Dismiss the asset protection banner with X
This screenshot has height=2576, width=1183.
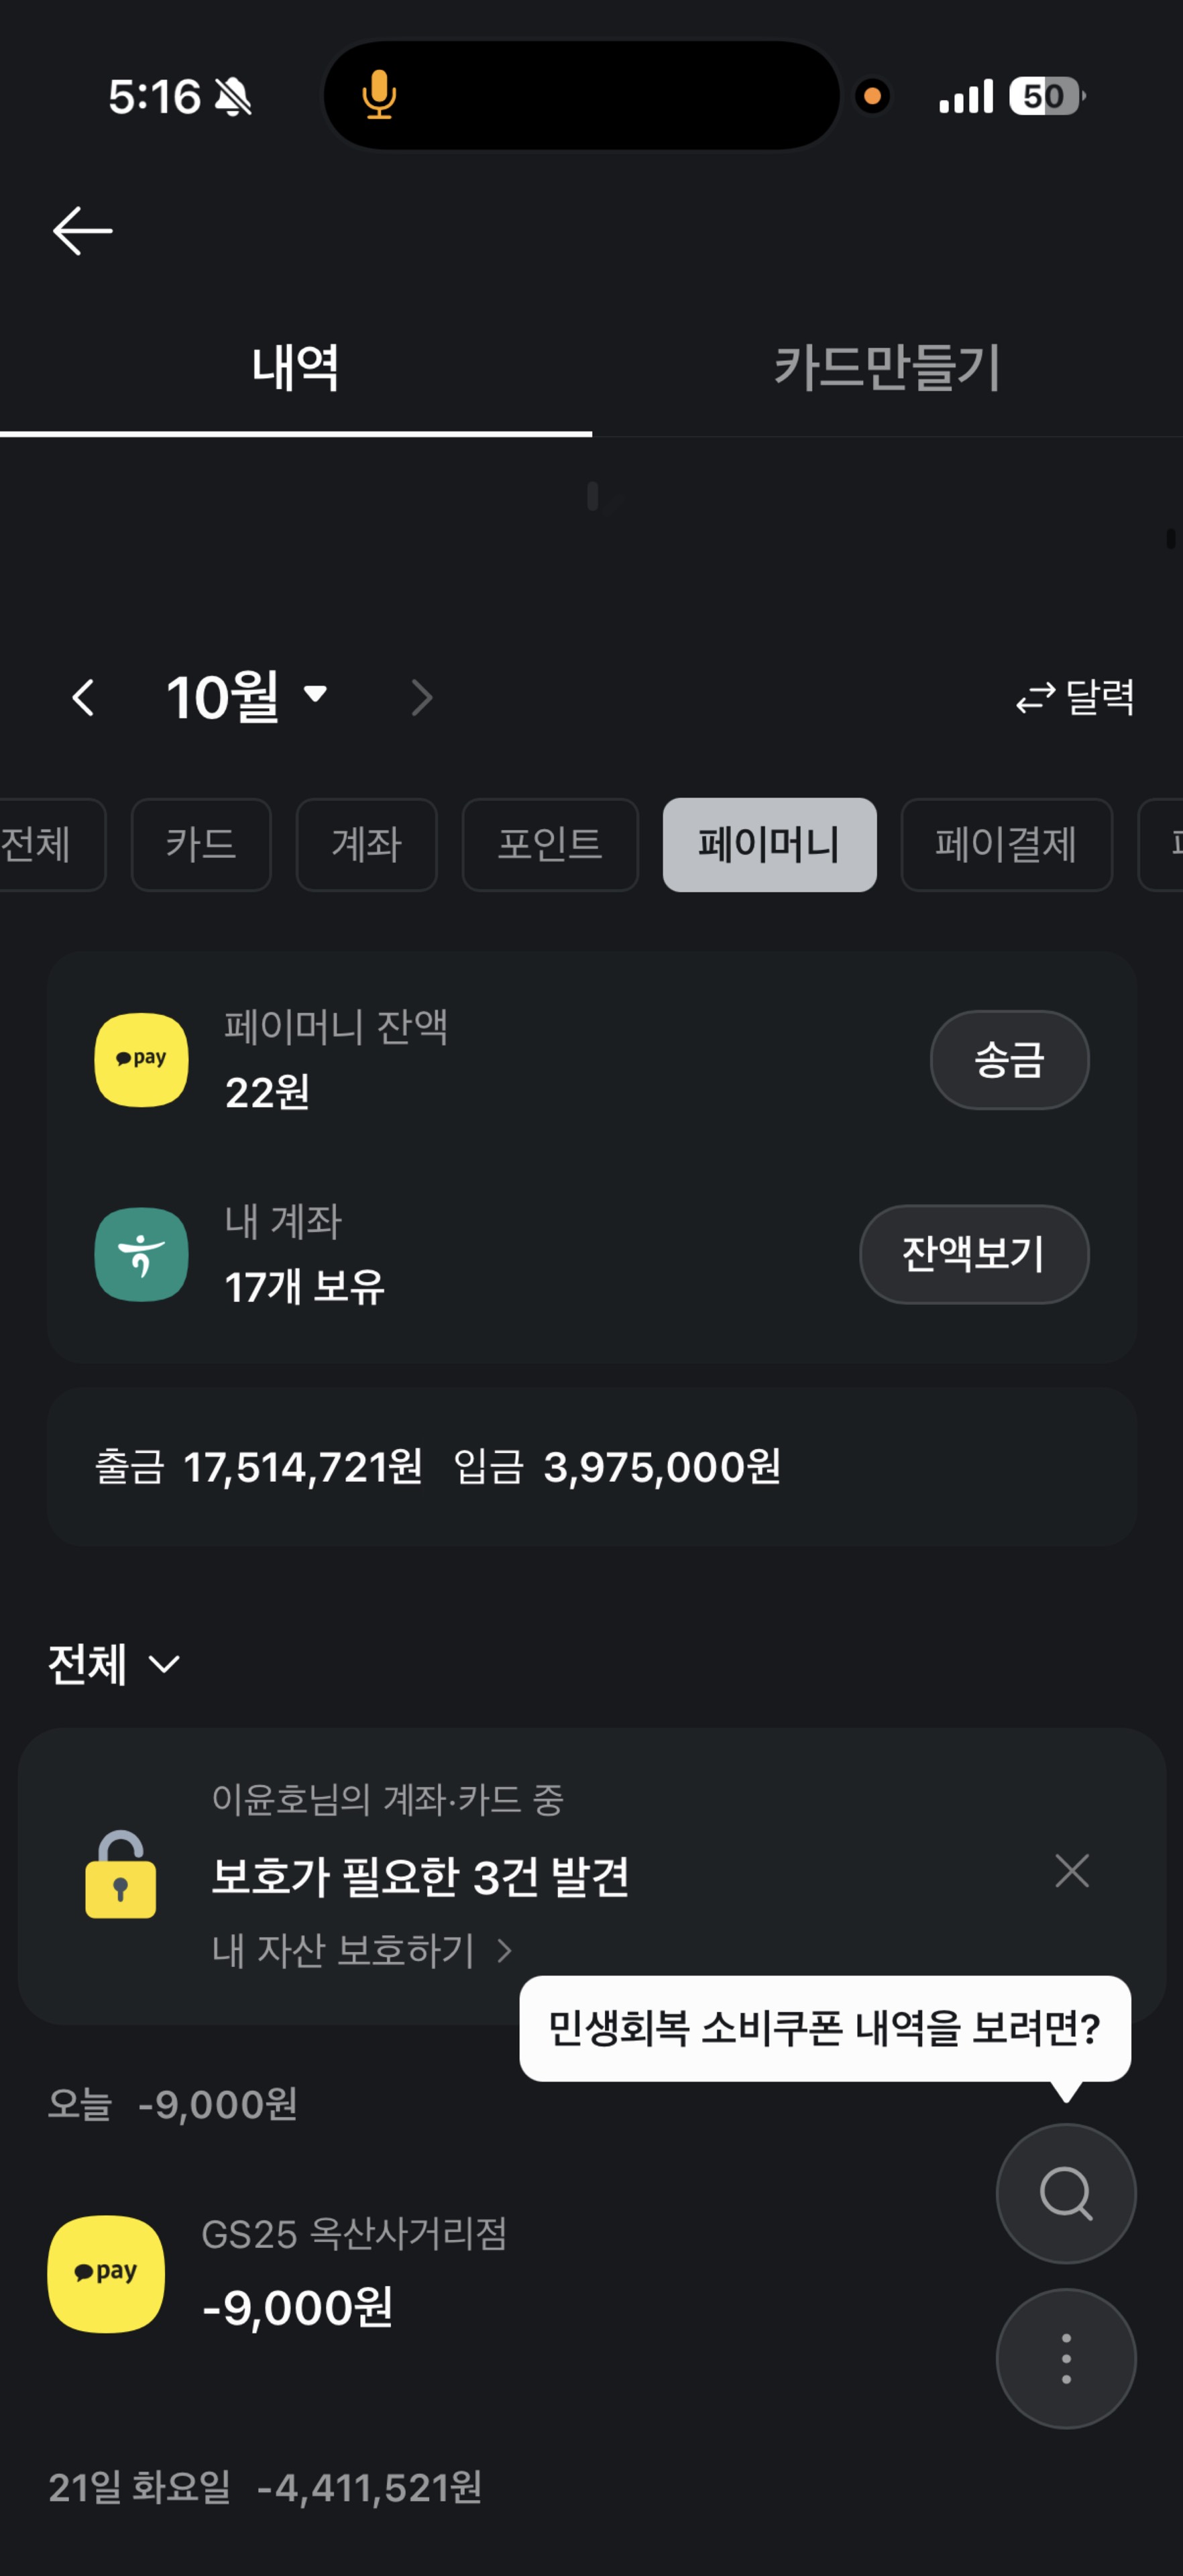coord(1071,1870)
